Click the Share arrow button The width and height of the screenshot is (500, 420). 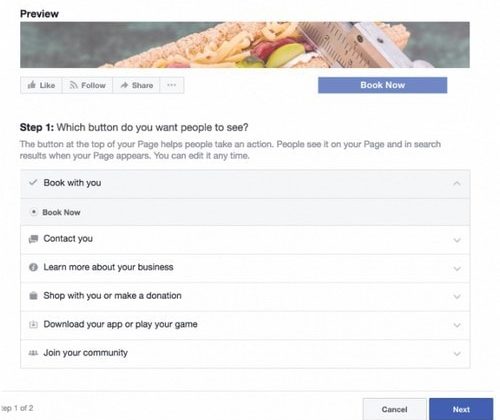pyautogui.click(x=136, y=85)
